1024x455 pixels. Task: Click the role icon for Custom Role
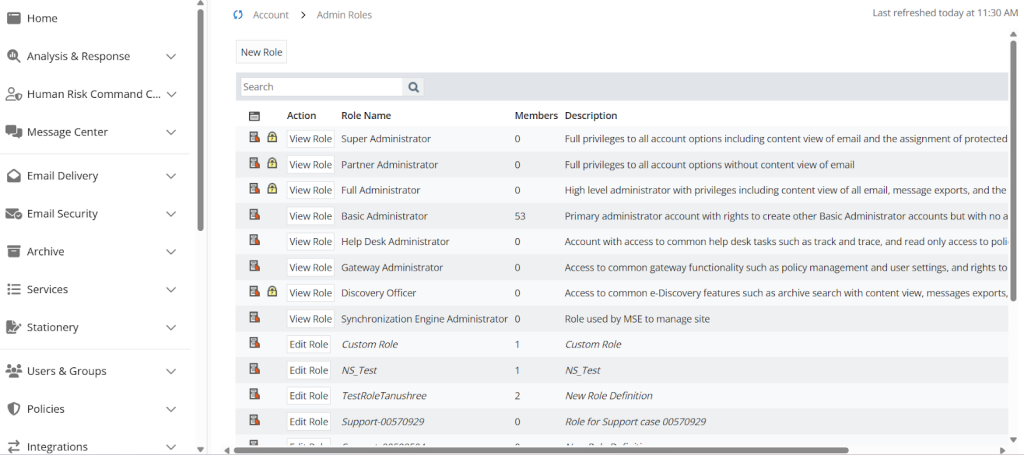click(255, 343)
